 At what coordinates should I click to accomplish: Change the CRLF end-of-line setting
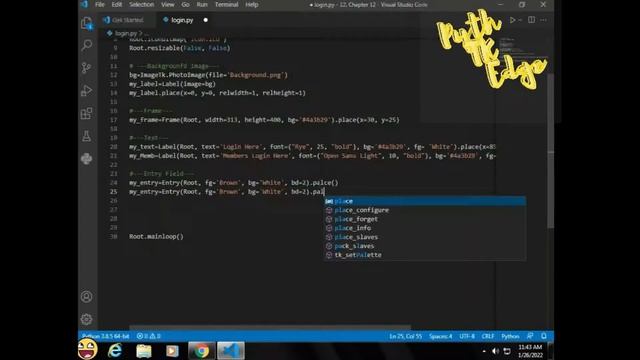488,336
